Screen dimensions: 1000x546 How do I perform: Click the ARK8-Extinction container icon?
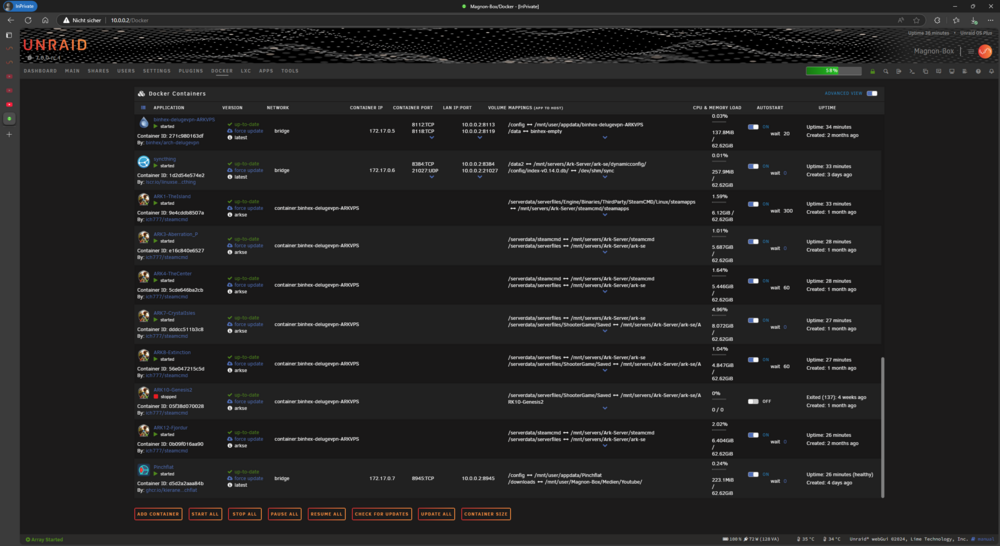(x=143, y=355)
